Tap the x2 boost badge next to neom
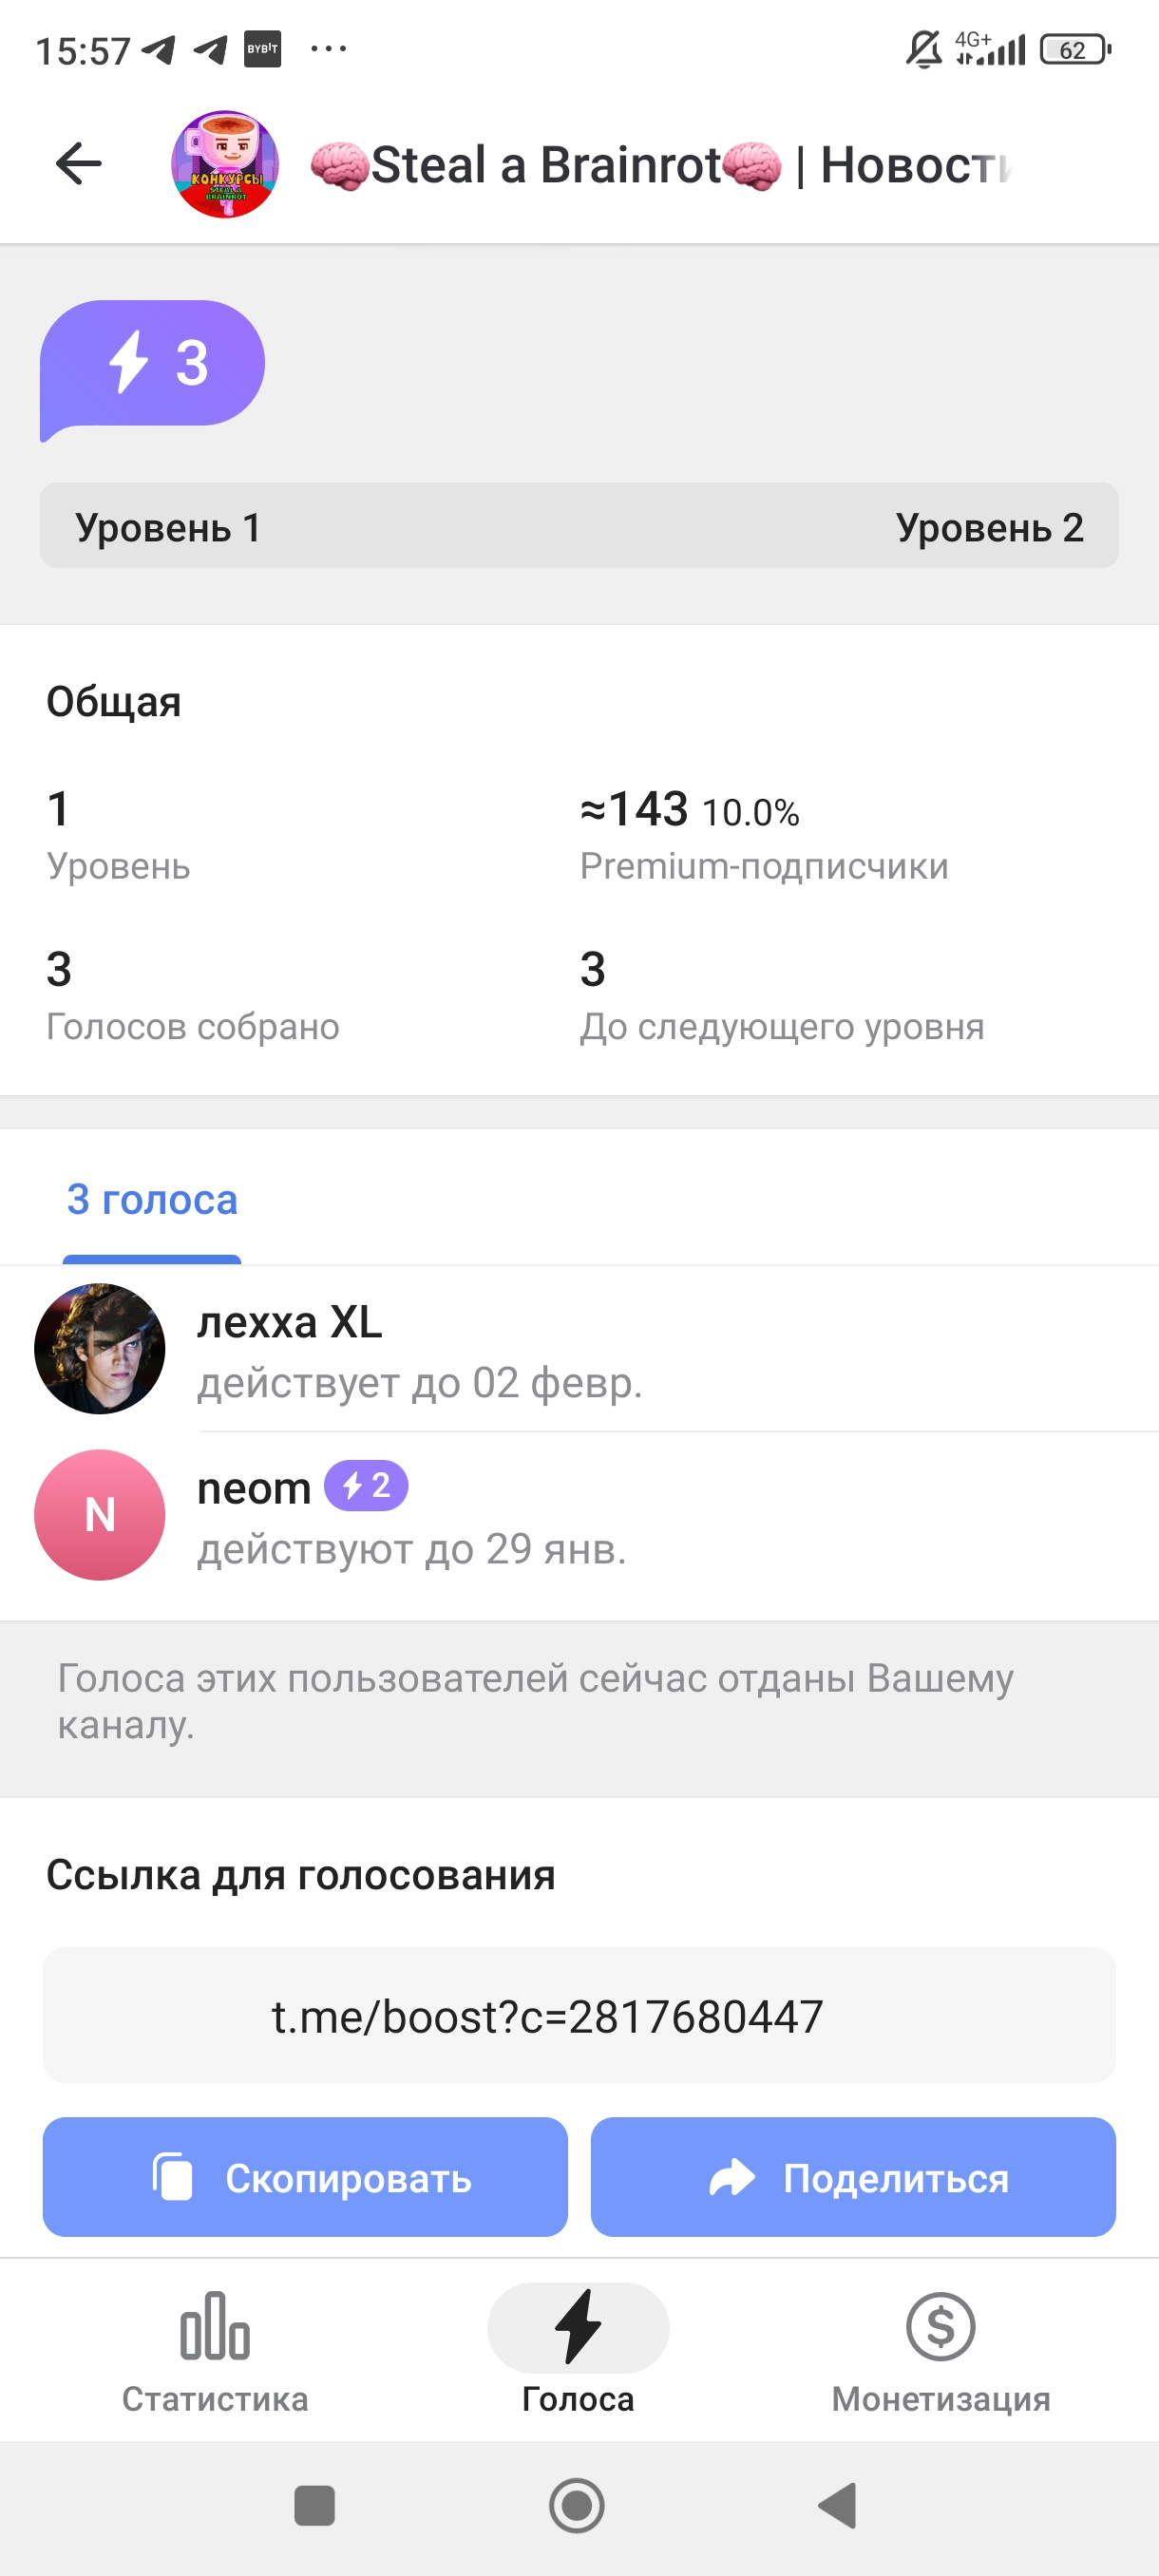The image size is (1159, 2576). pyautogui.click(x=366, y=1486)
